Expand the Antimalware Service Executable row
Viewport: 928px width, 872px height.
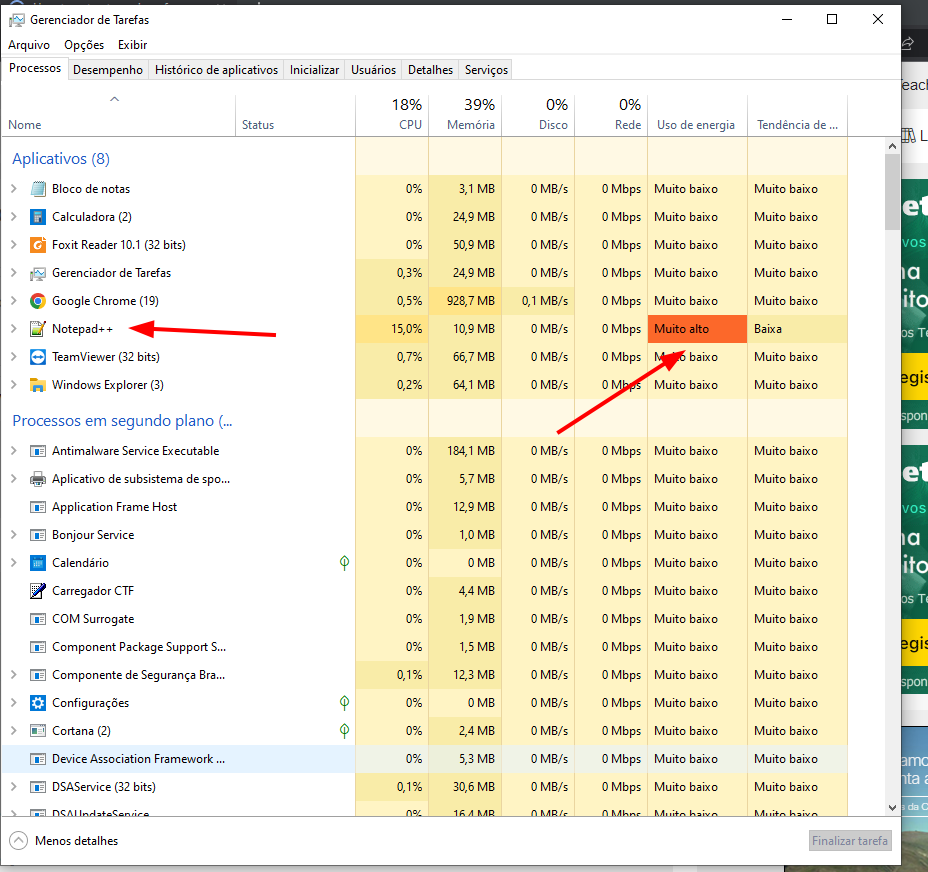click(14, 451)
